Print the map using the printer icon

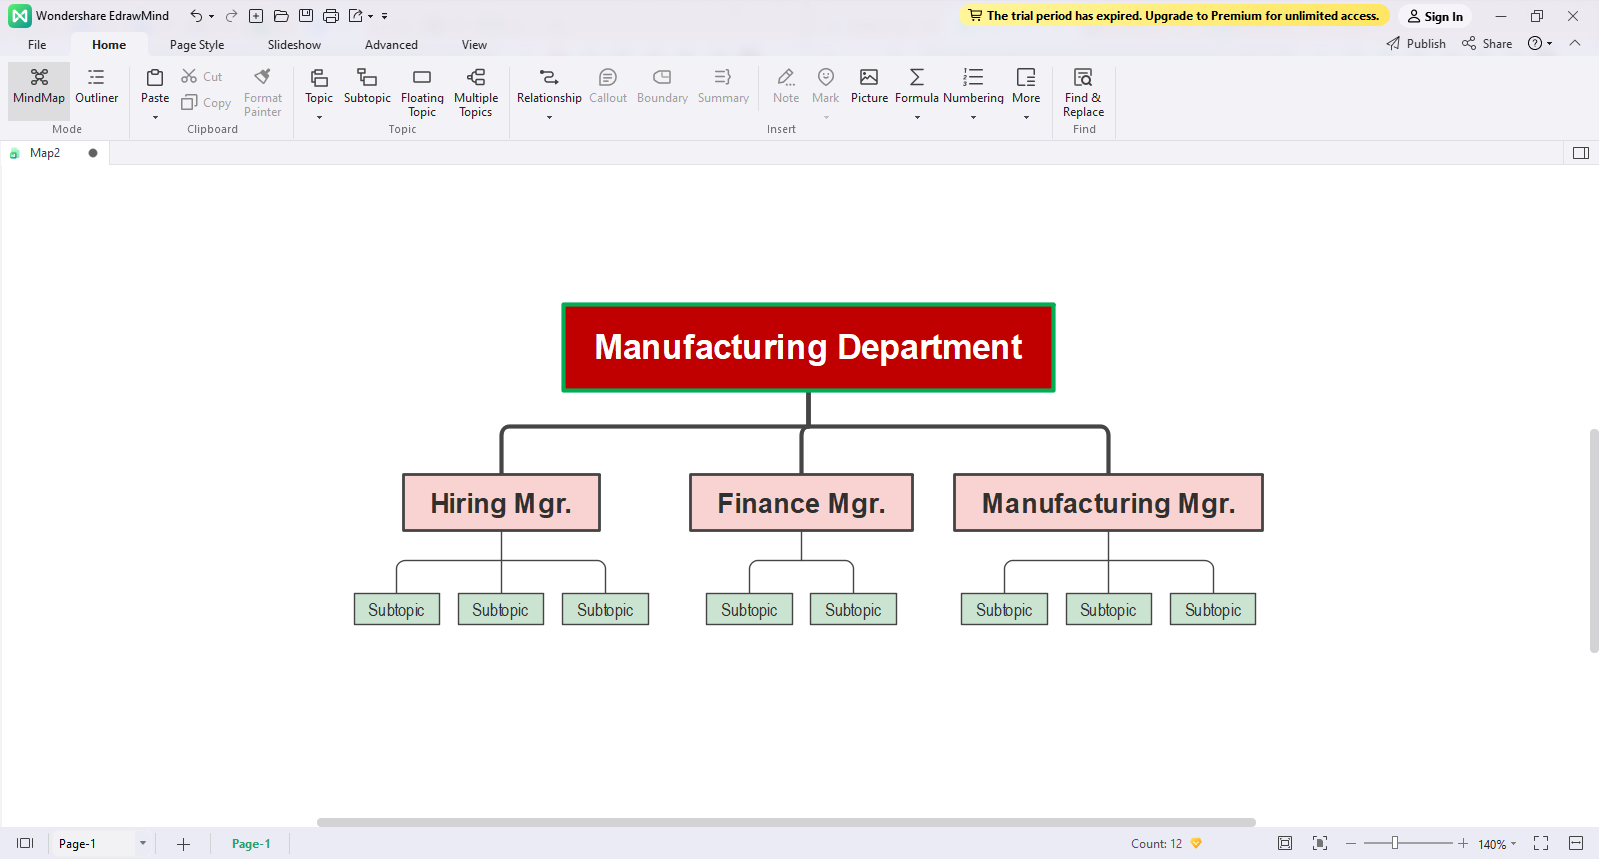[331, 16]
